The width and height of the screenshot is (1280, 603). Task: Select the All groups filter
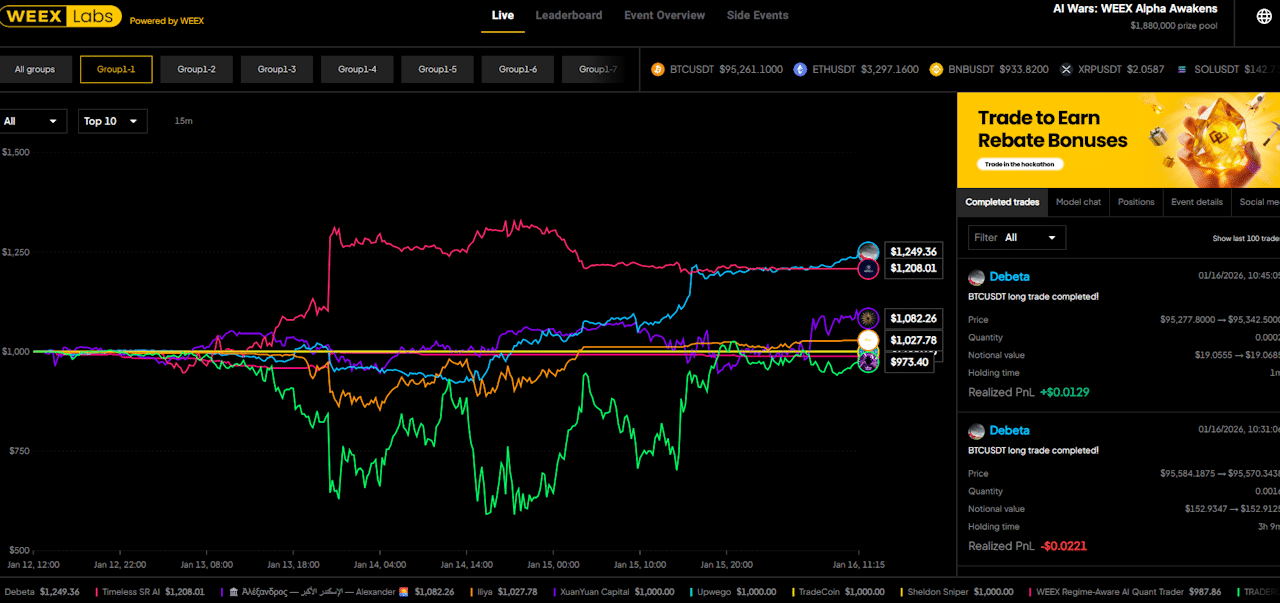tap(35, 70)
